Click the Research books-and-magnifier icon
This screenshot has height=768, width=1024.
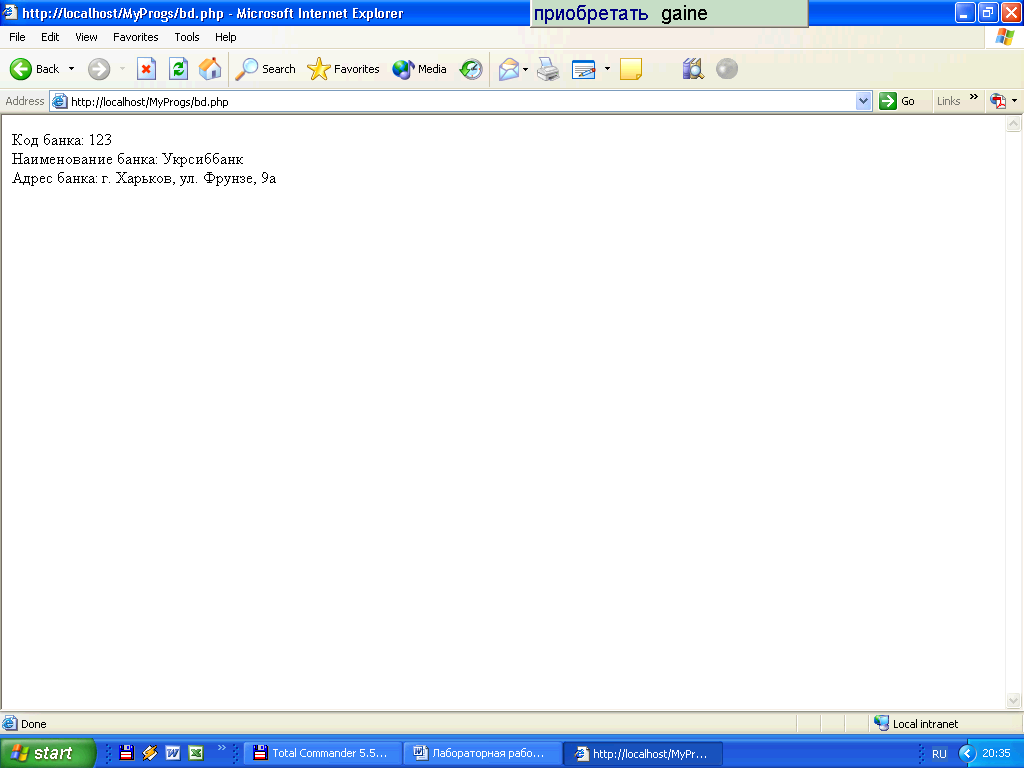point(694,69)
